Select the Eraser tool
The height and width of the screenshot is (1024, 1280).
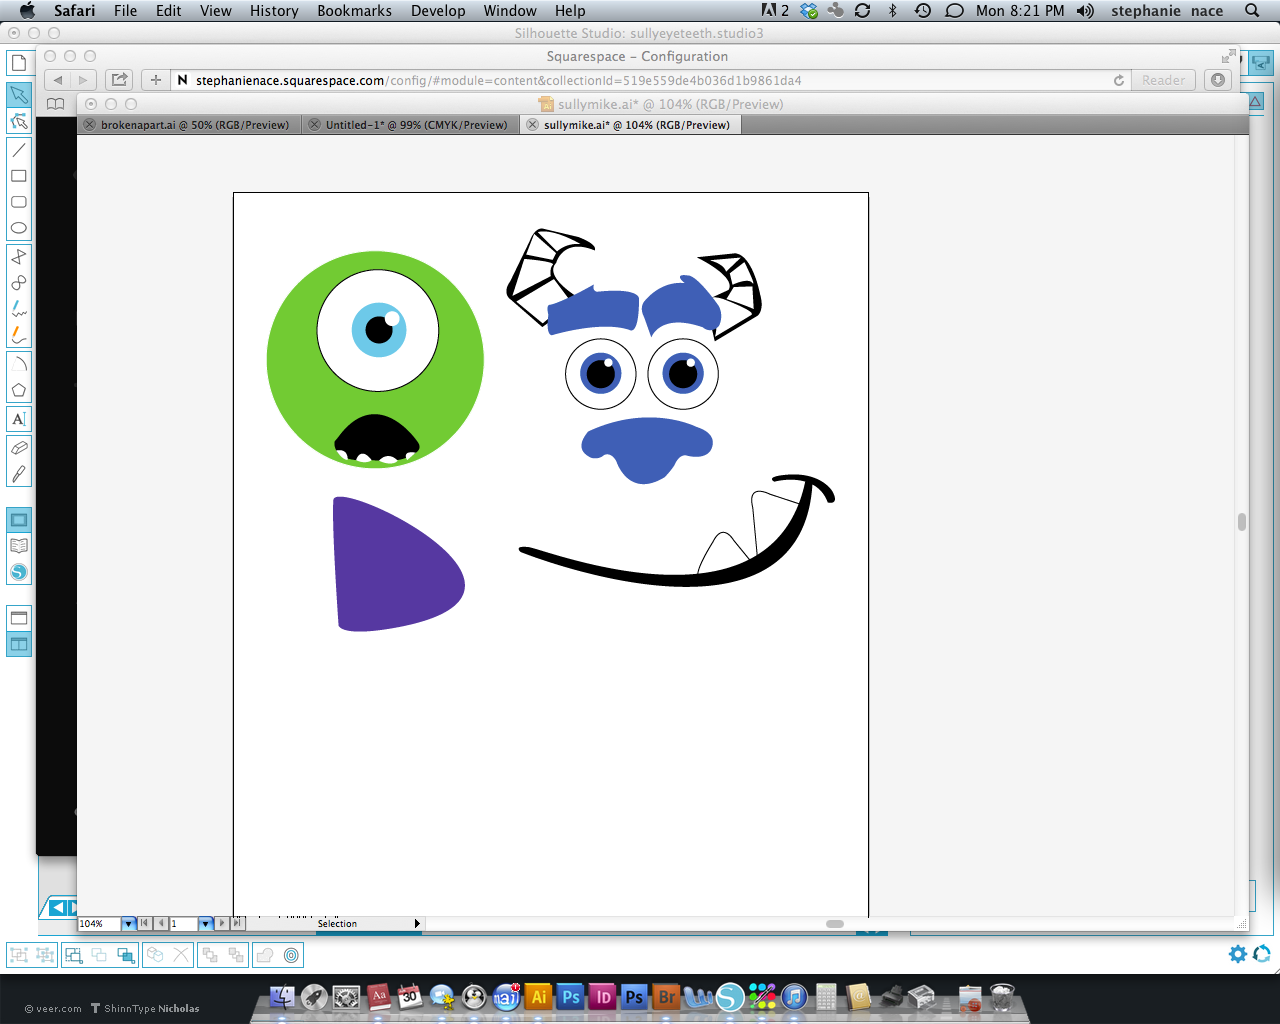click(19, 448)
